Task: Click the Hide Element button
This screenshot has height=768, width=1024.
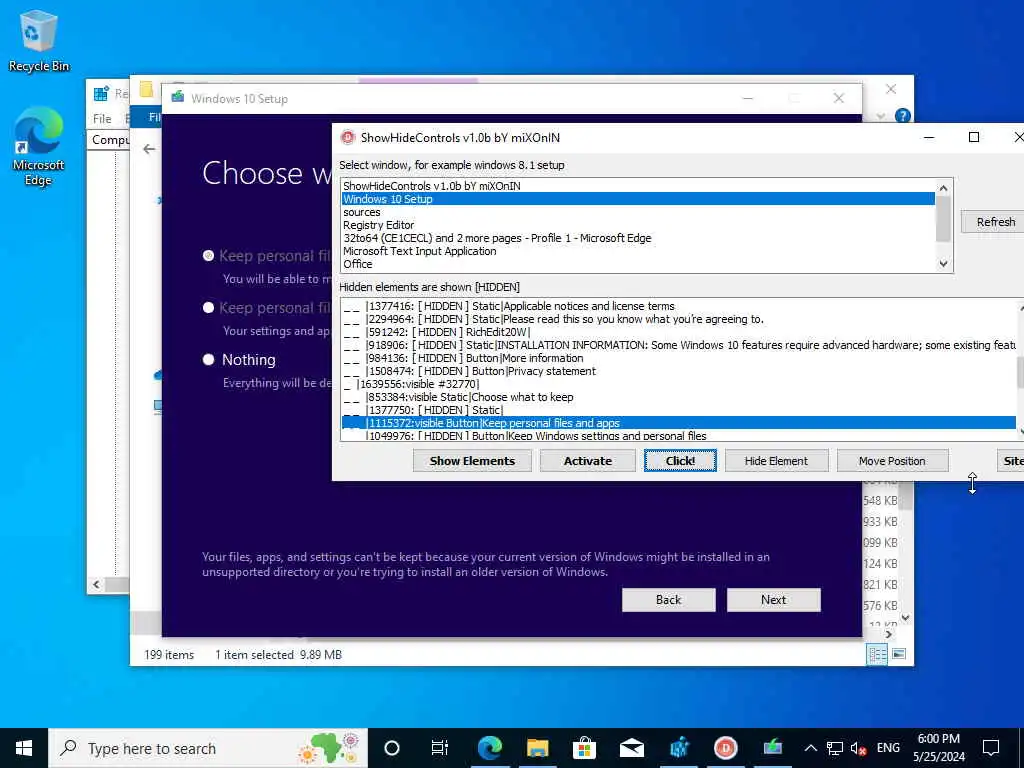Action: coord(776,460)
